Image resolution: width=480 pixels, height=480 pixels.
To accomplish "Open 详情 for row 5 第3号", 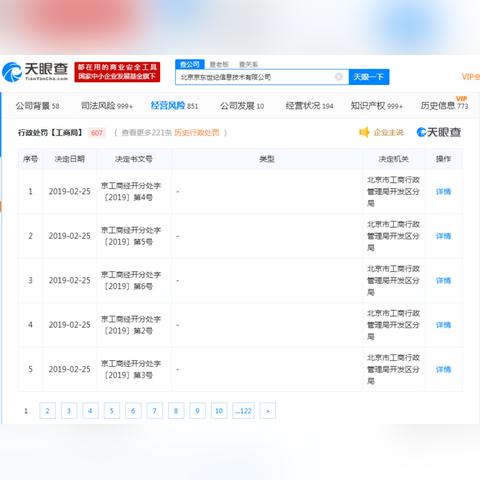I will coord(443,369).
